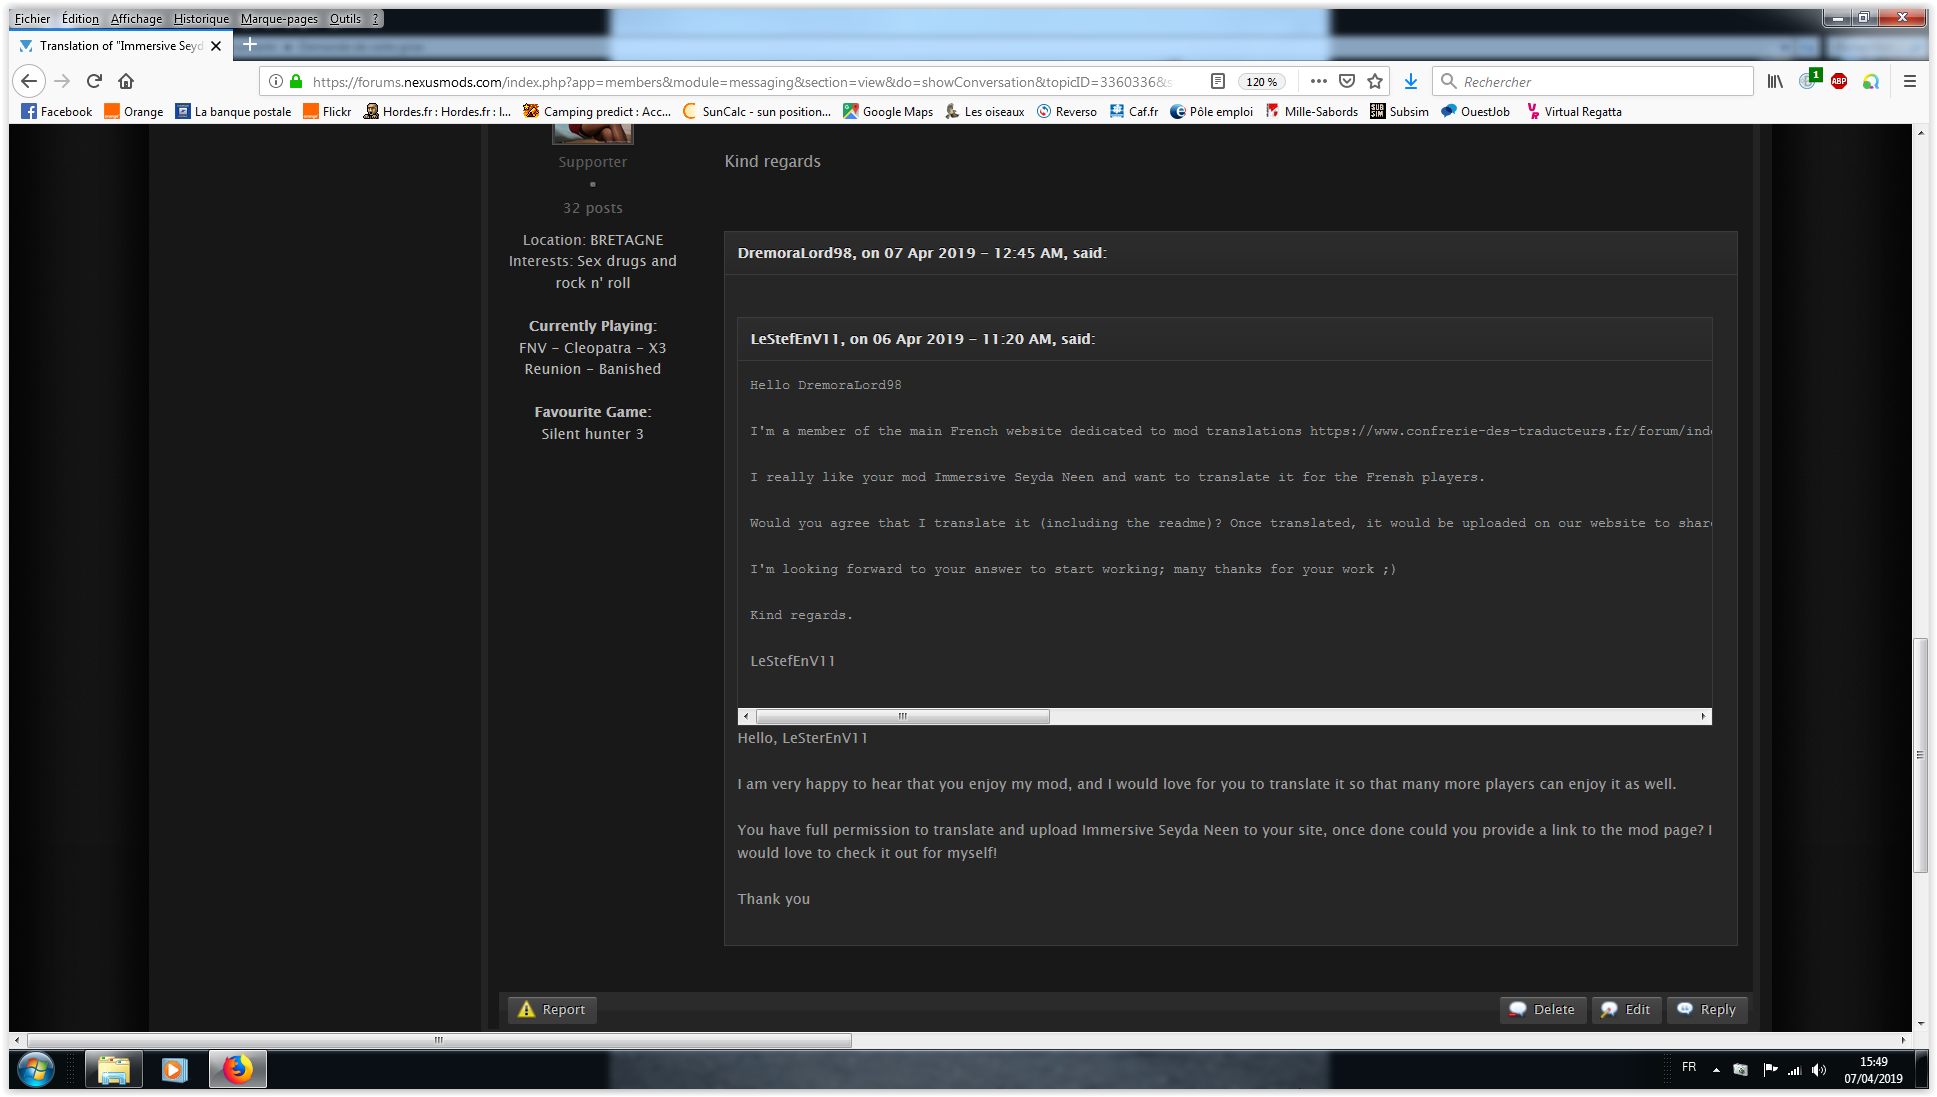The height and width of the screenshot is (1097, 1937).
Task: Toggle reader view icon in address bar
Action: 1217,81
